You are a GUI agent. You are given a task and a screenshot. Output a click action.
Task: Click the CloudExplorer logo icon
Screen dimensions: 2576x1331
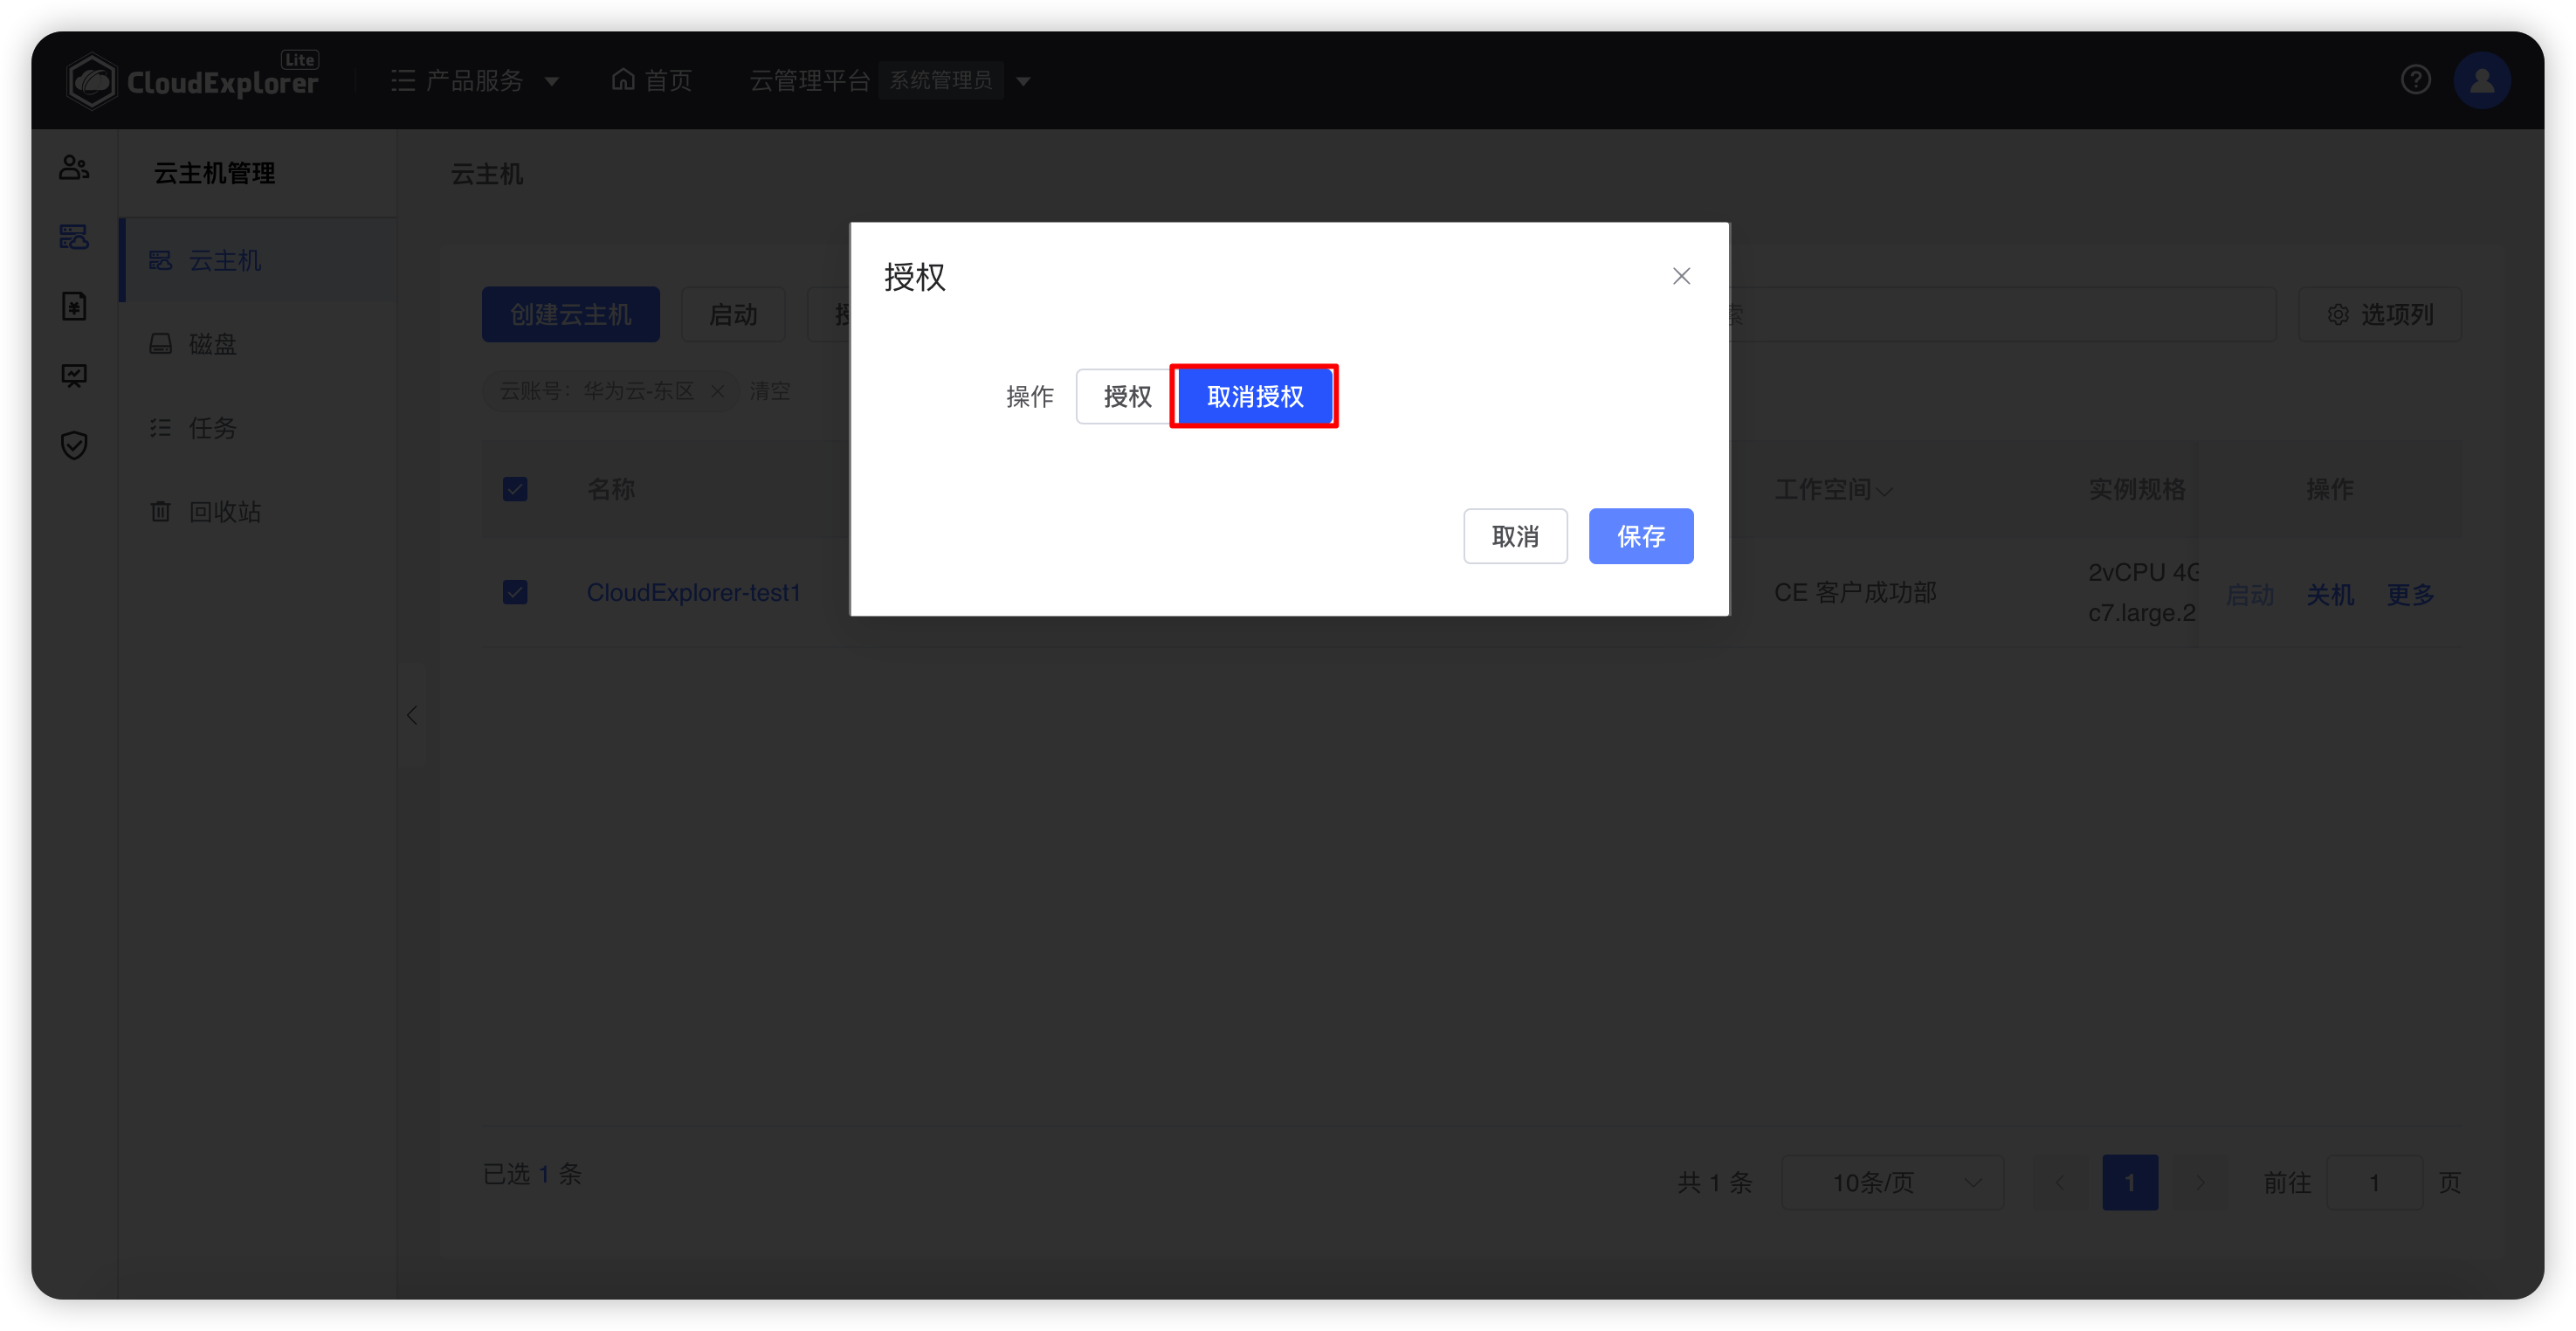click(x=92, y=80)
